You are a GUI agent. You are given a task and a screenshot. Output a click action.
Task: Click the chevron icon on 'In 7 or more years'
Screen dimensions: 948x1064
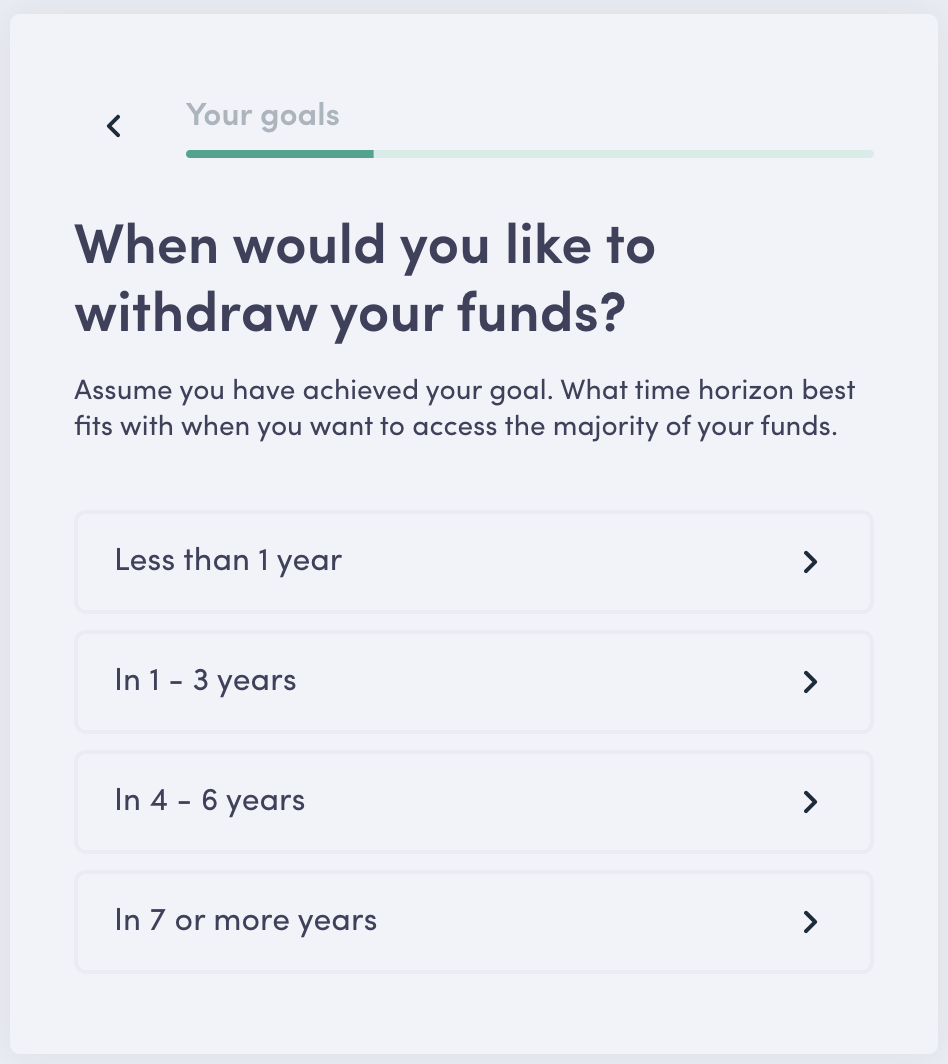click(x=810, y=922)
